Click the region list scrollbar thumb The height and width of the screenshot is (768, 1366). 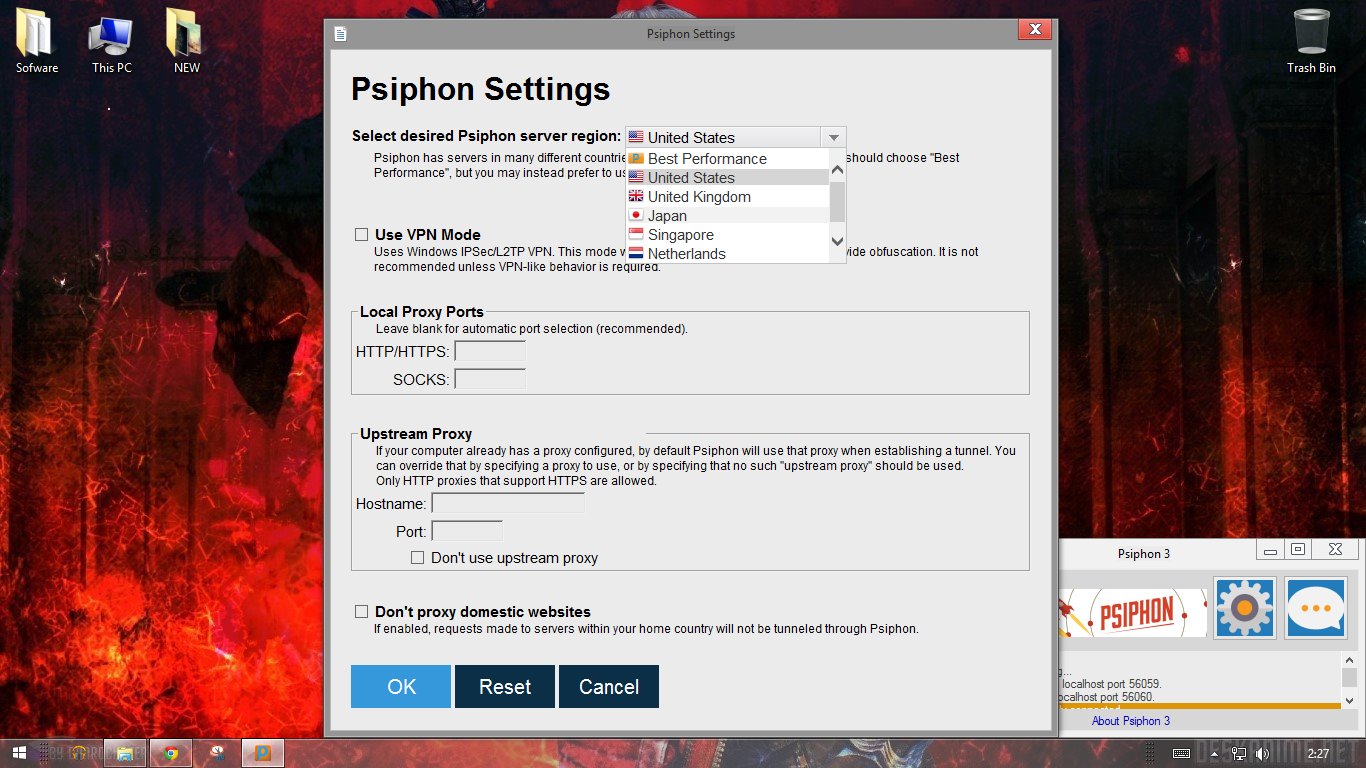[838, 201]
